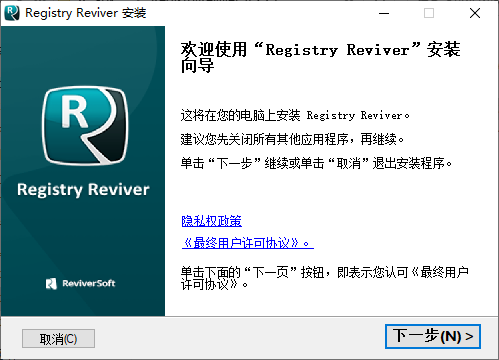The height and width of the screenshot is (360, 499).
Task: Click the Registry Reviver sidebar title text
Action: click(83, 190)
